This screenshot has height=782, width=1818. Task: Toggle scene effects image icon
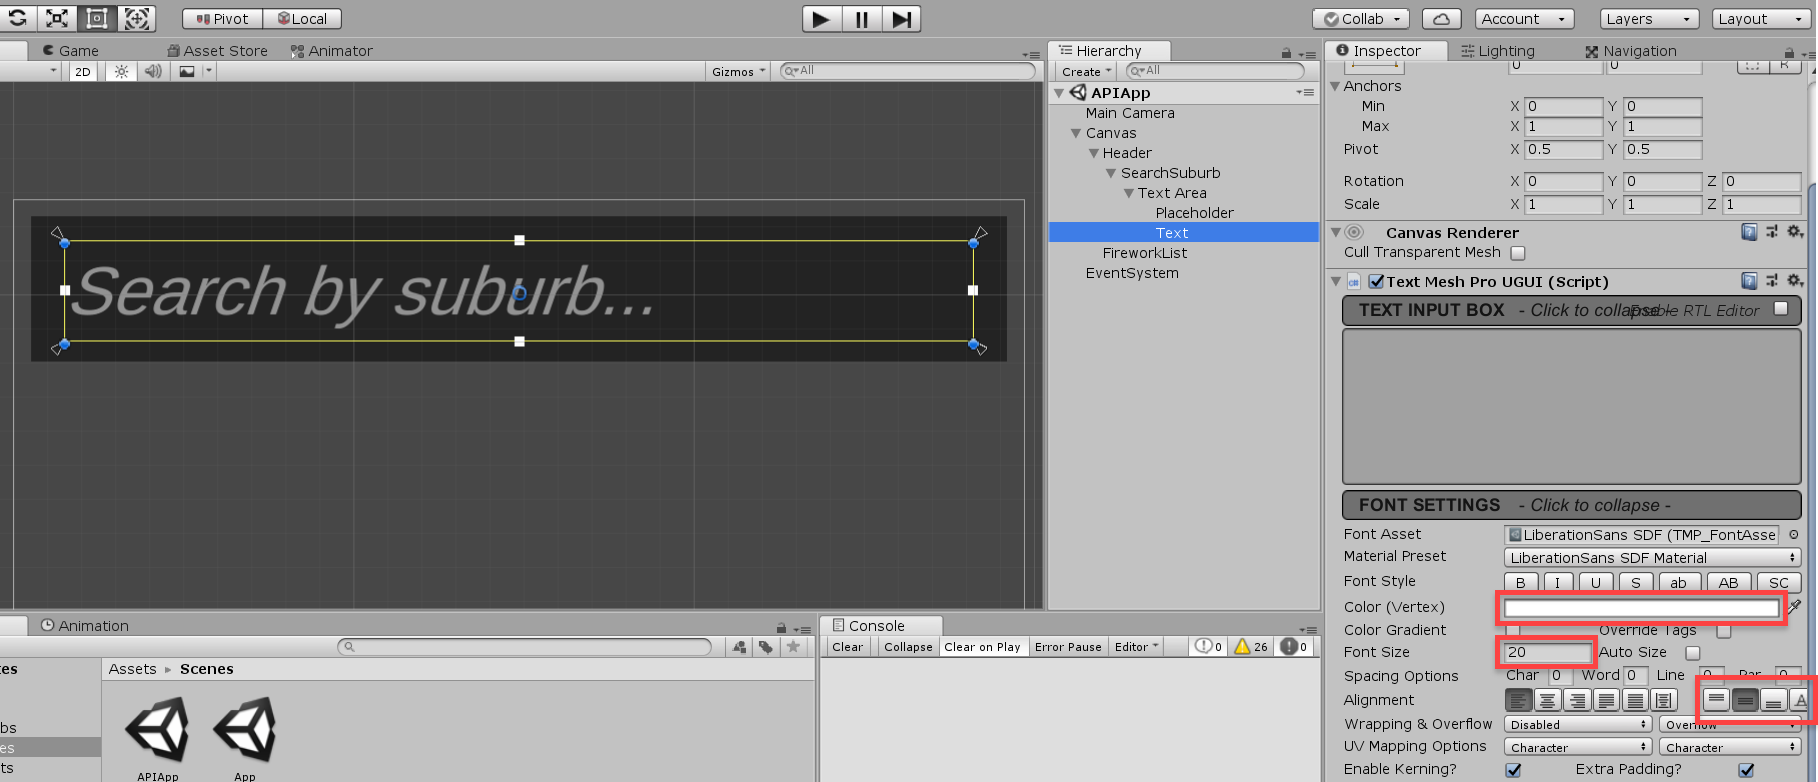click(187, 71)
